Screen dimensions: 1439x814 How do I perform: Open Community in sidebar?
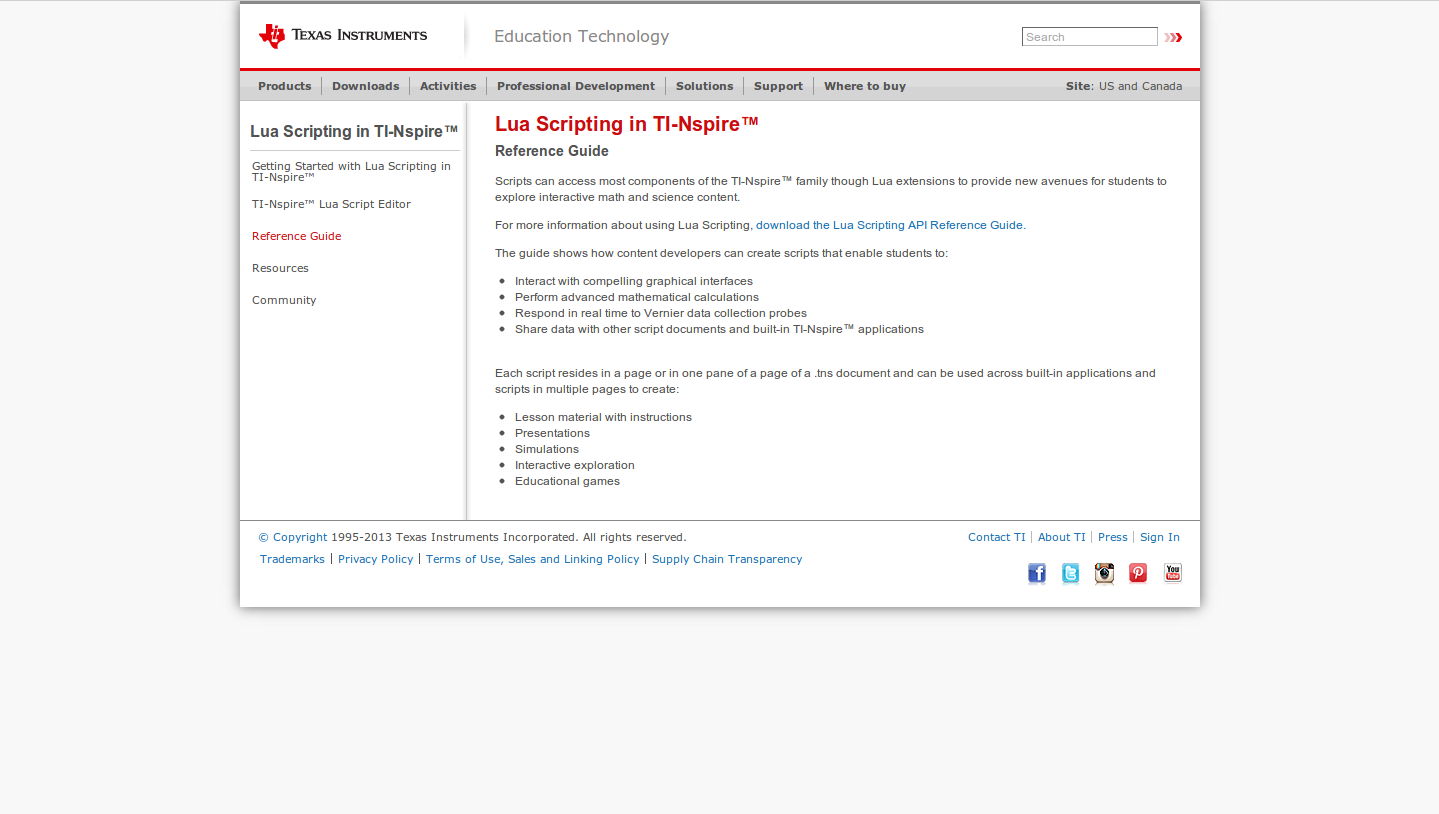pyautogui.click(x=284, y=300)
